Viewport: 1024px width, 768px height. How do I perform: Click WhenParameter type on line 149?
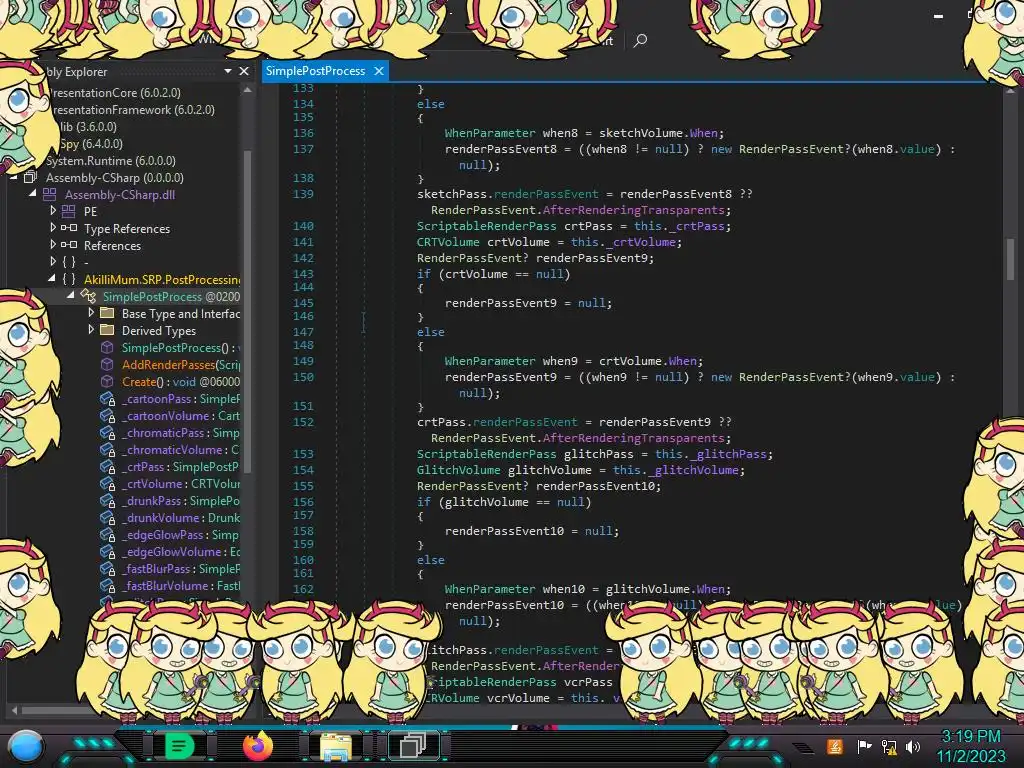point(490,361)
